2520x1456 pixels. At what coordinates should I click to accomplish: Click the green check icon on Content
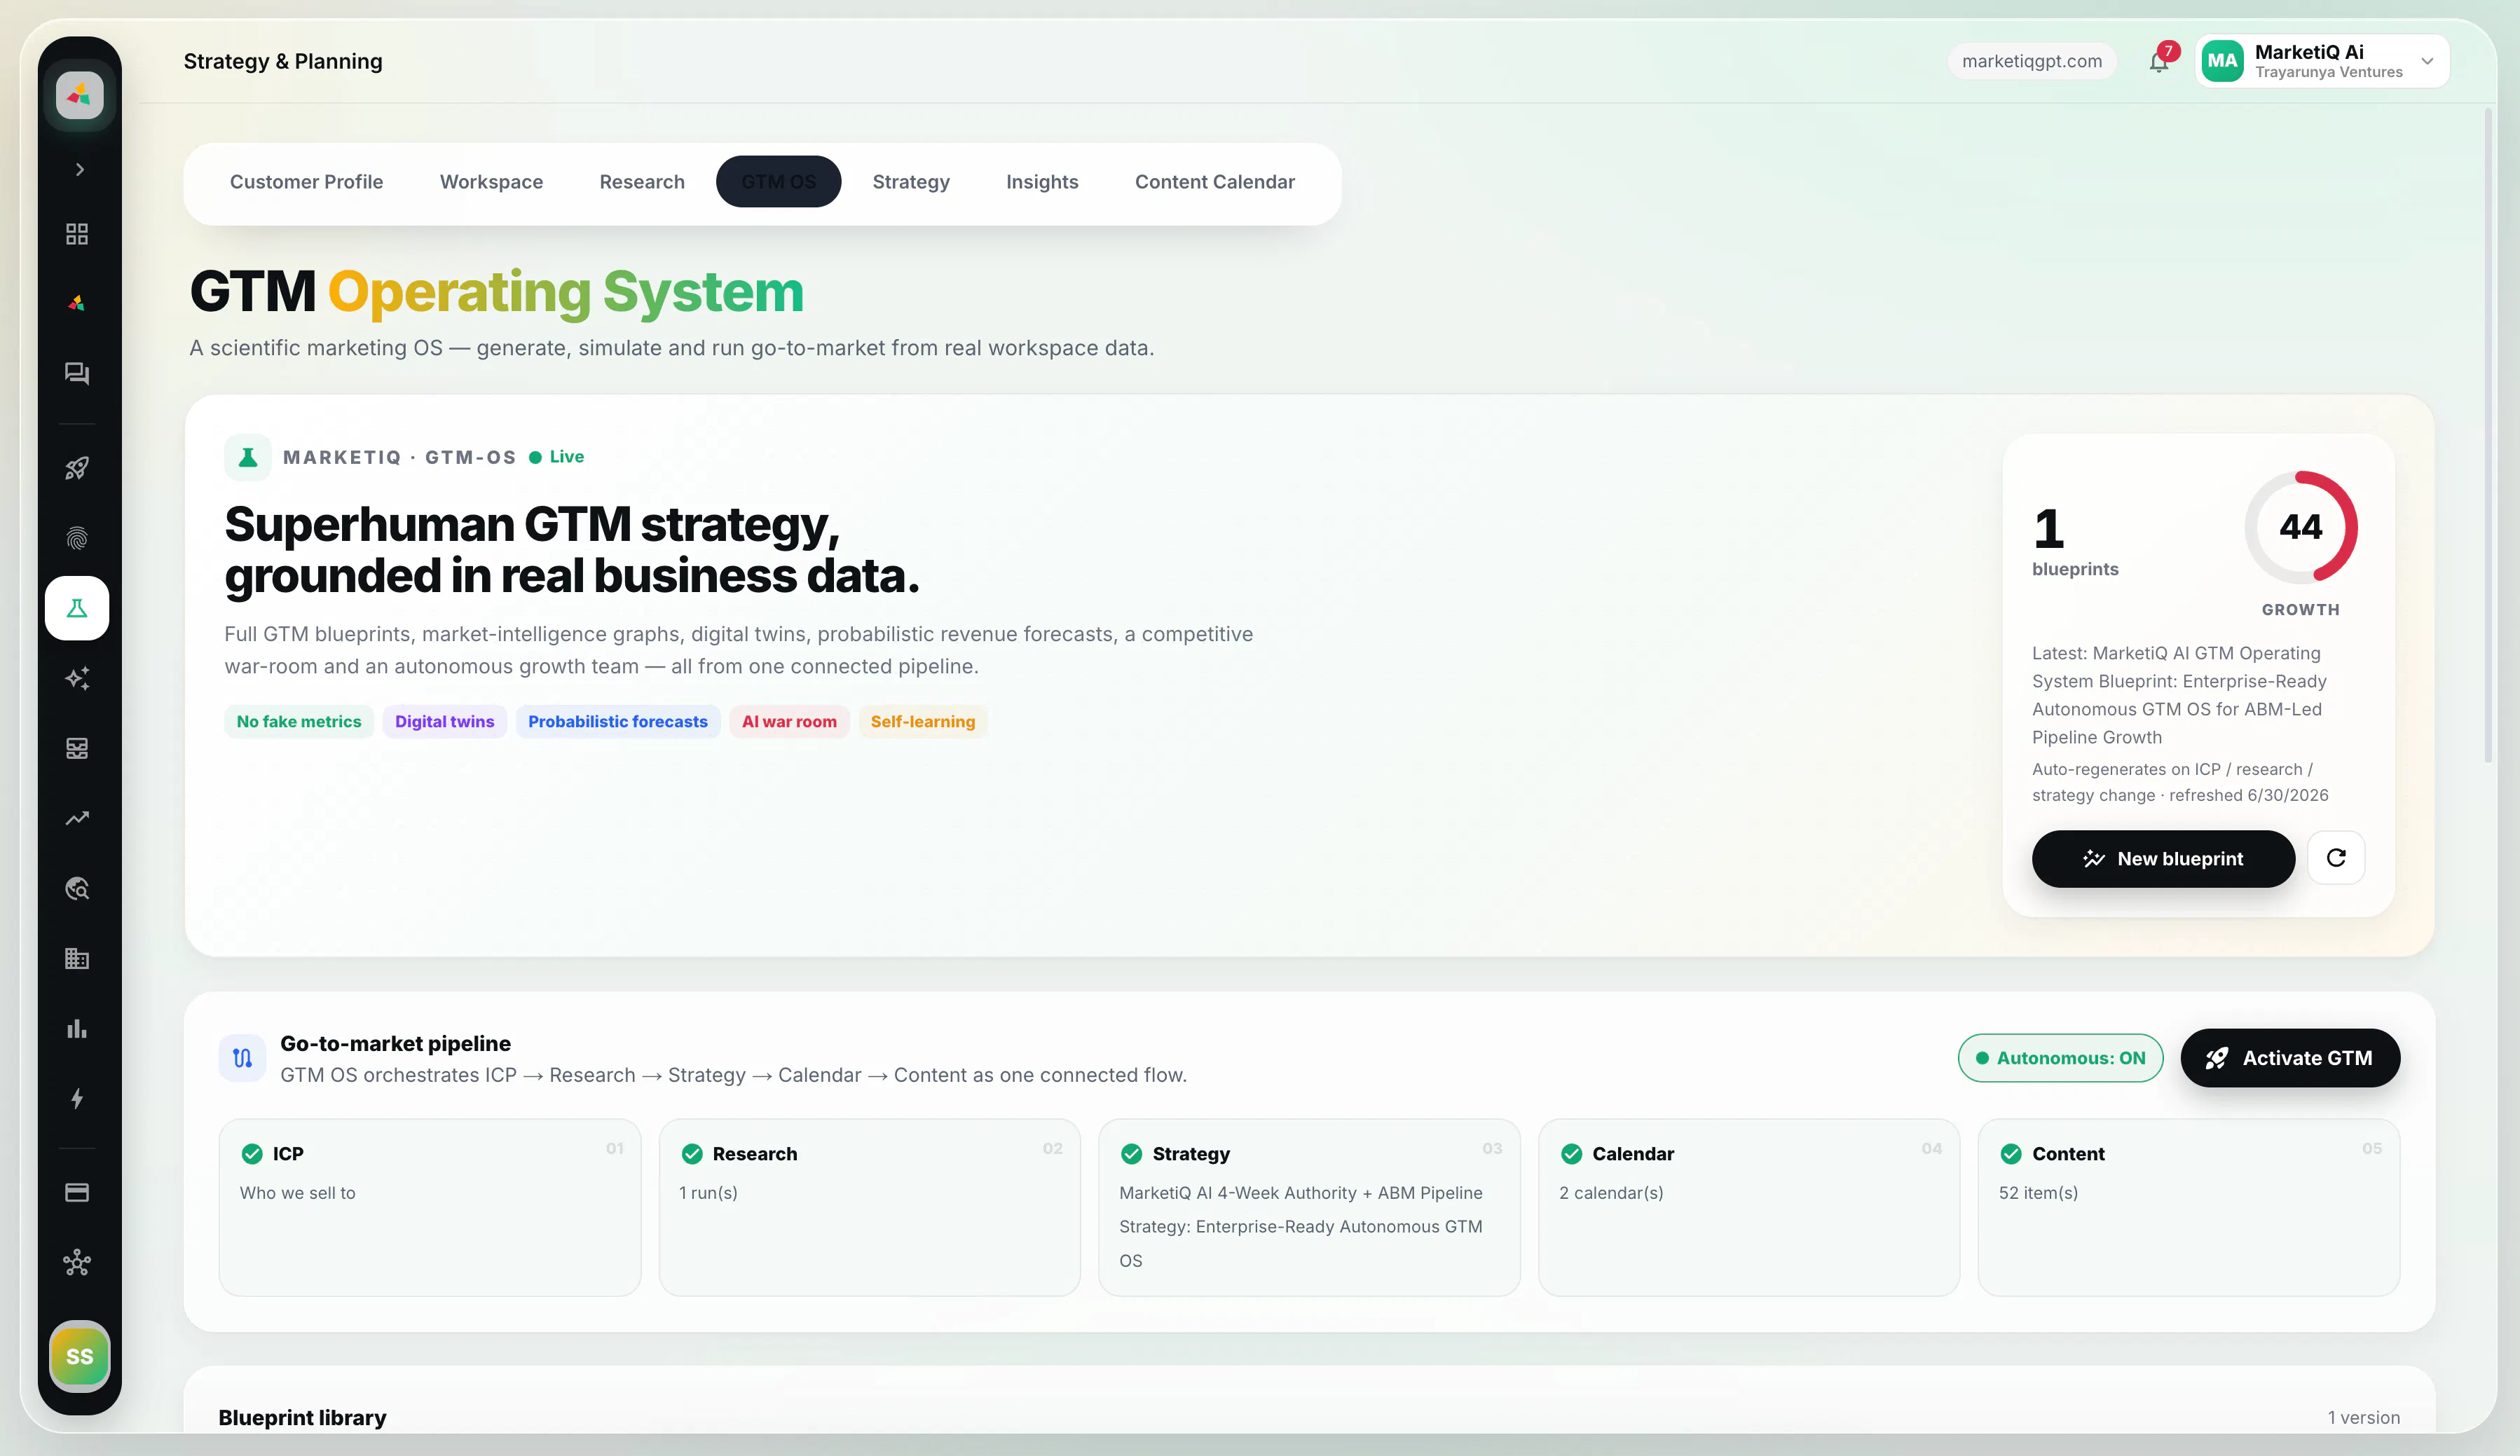(2011, 1154)
